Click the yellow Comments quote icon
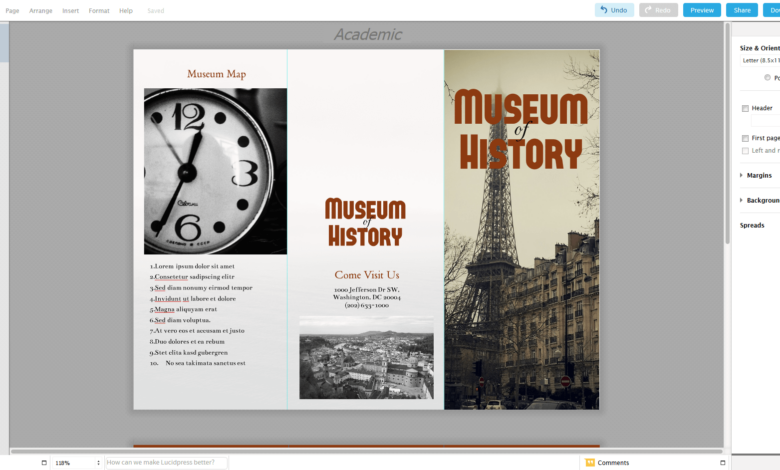780x470 pixels. pos(590,463)
